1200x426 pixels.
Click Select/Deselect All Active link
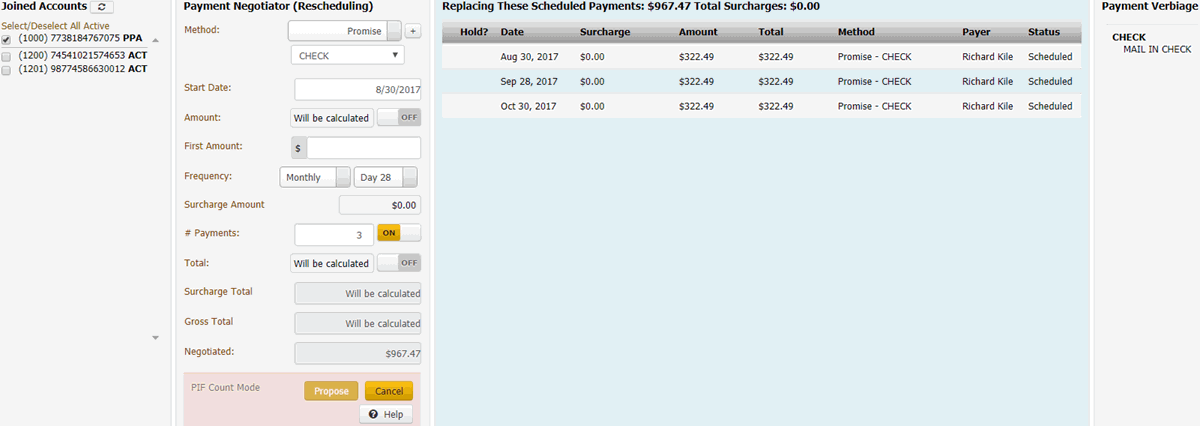point(55,26)
